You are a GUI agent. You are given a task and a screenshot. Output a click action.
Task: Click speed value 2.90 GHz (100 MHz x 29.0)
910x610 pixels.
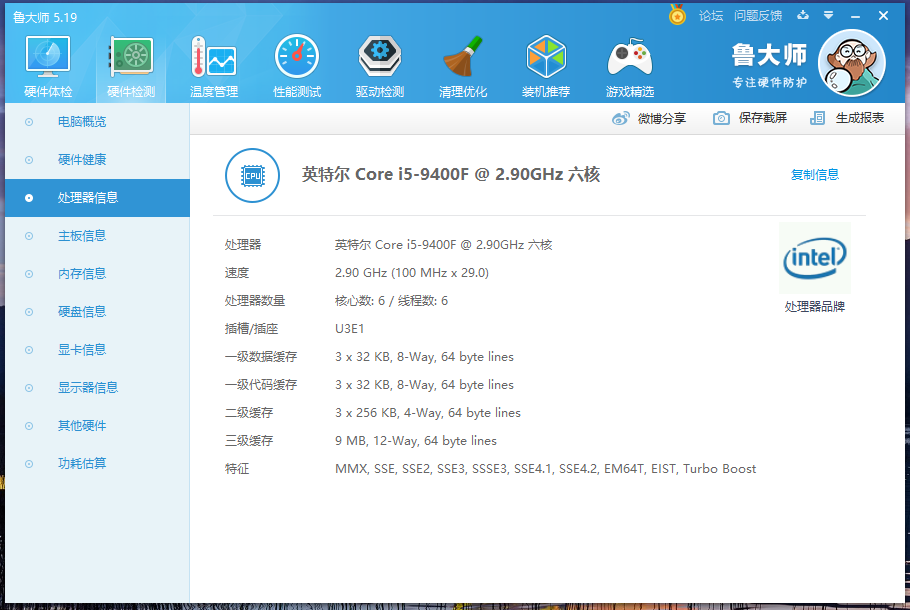coord(411,273)
